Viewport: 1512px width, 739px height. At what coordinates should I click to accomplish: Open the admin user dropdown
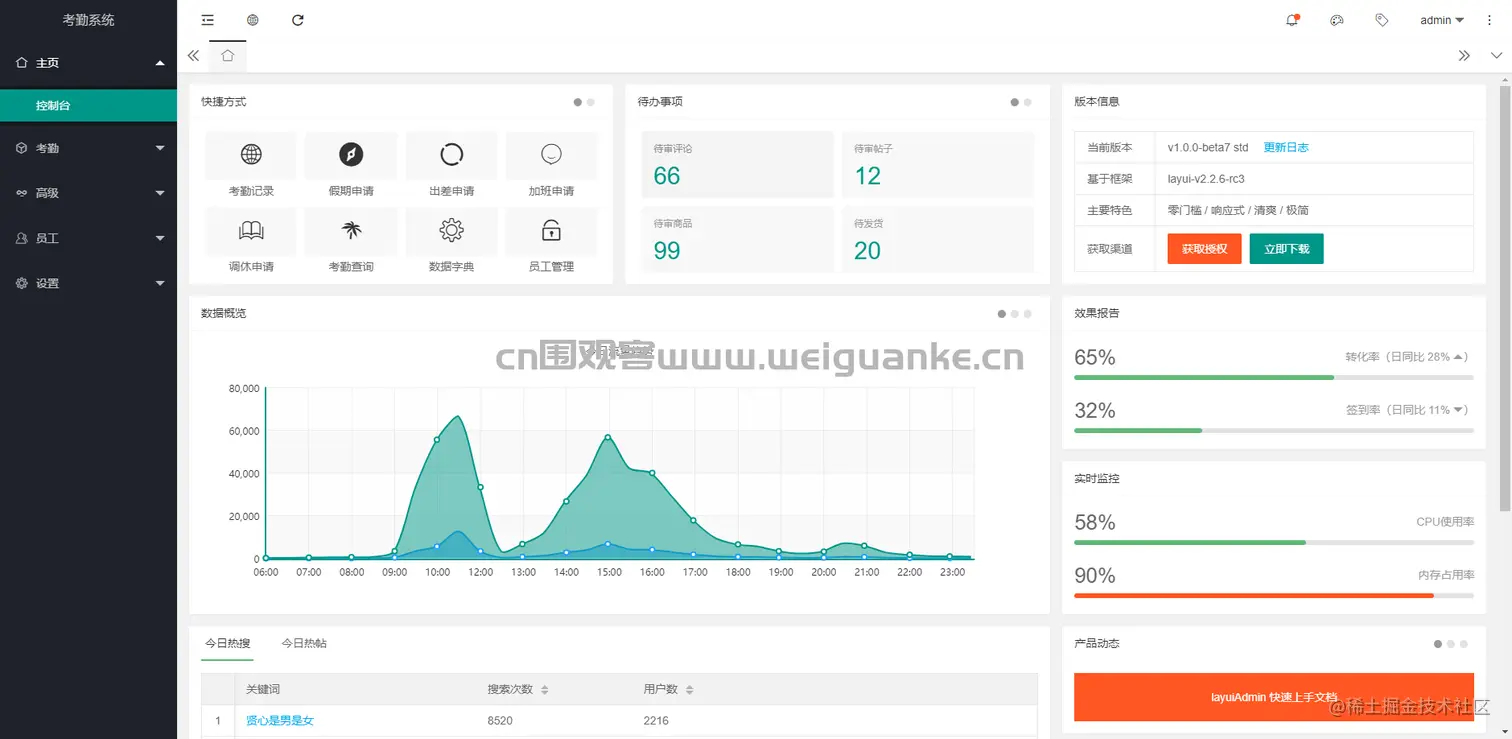1442,20
